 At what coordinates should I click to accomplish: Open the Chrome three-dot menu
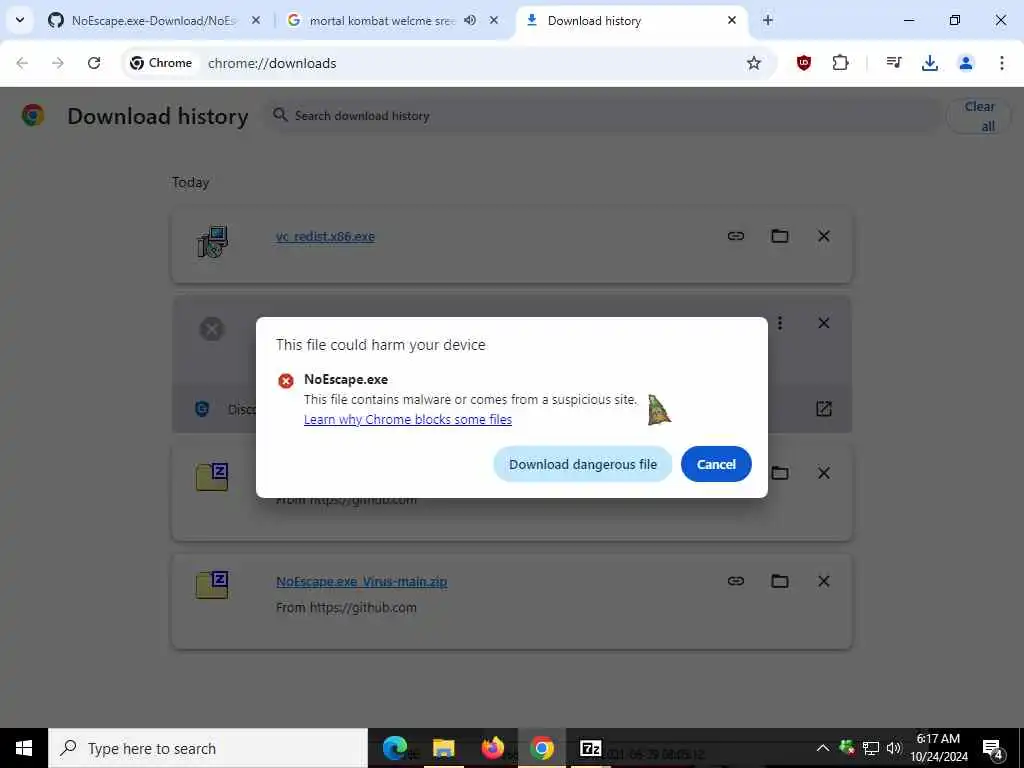(x=1002, y=63)
